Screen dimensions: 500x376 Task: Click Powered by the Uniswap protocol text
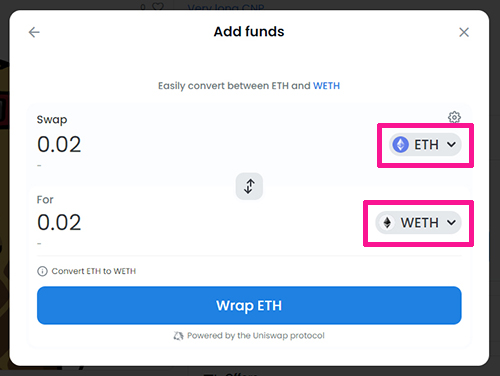[x=256, y=336]
